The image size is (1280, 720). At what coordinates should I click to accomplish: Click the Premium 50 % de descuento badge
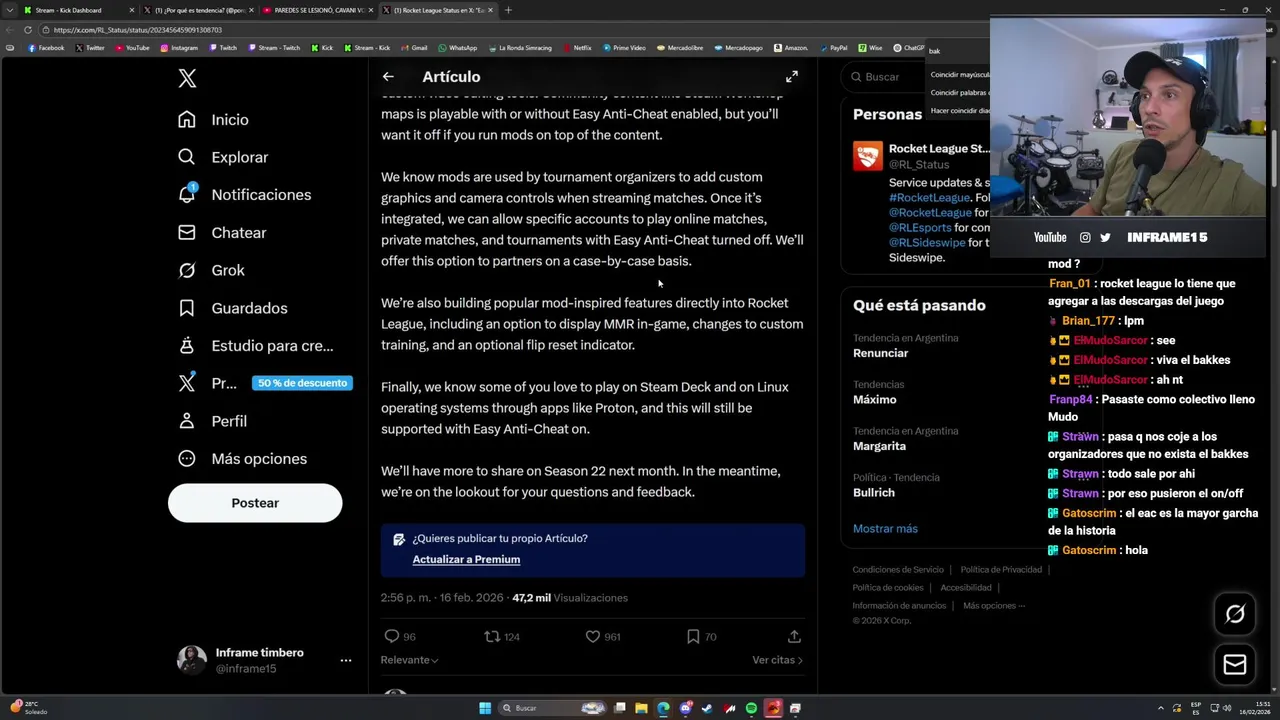coord(302,383)
